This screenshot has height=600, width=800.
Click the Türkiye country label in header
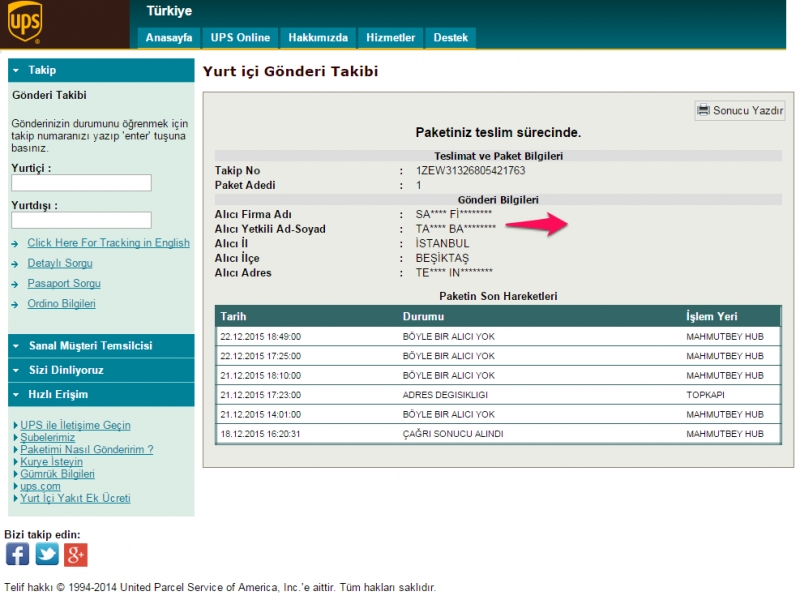coord(169,11)
